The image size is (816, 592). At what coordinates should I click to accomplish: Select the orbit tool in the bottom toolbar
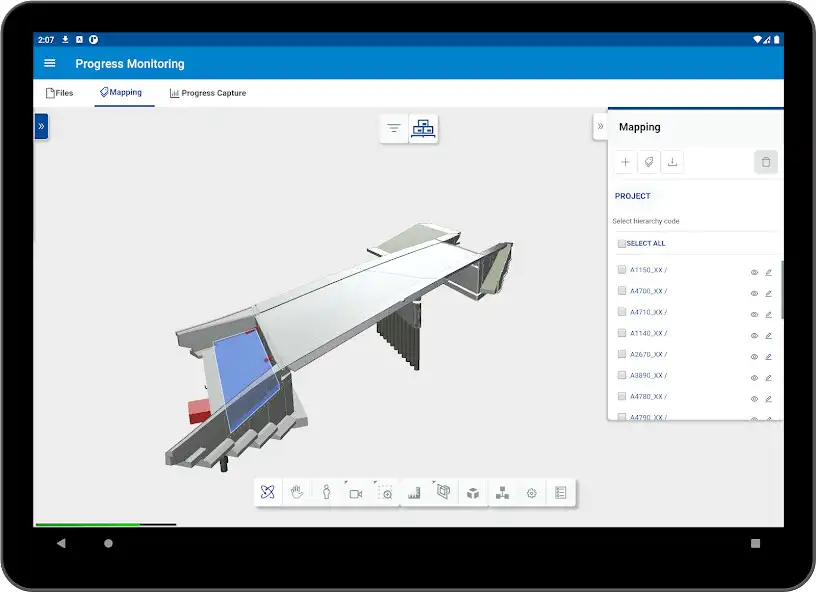coord(267,493)
